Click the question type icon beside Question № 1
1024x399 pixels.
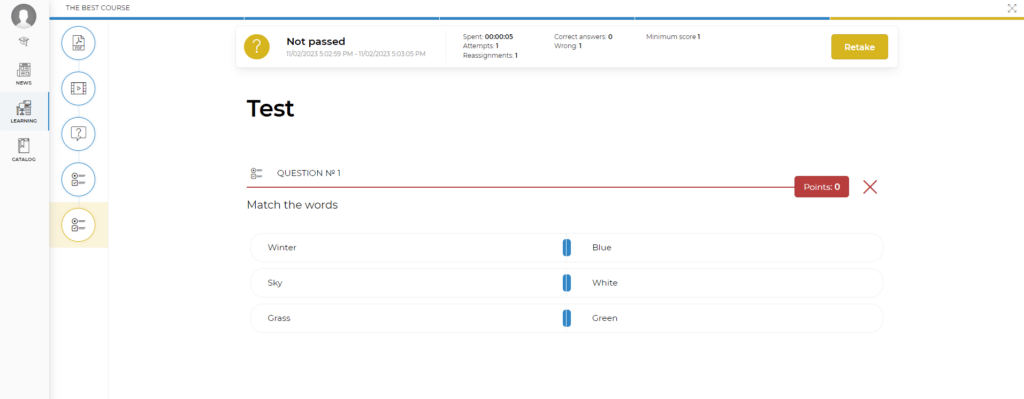pos(257,173)
